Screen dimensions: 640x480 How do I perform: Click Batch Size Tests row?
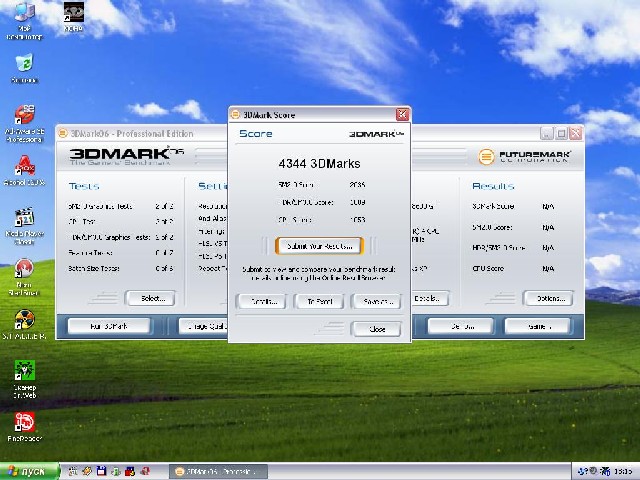(121, 269)
